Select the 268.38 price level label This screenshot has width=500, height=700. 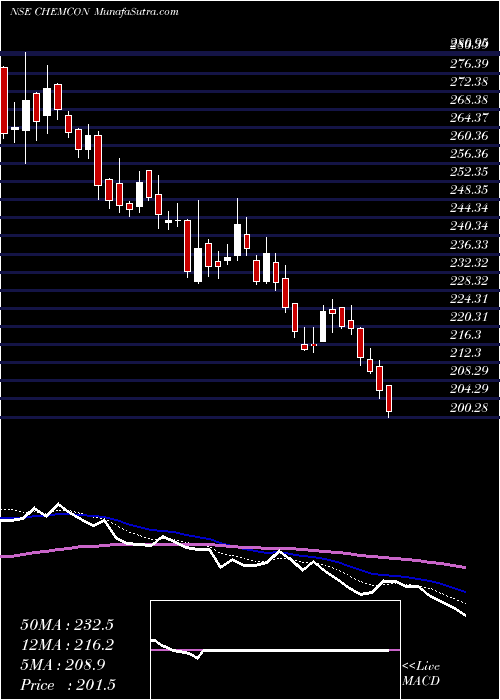[468, 100]
